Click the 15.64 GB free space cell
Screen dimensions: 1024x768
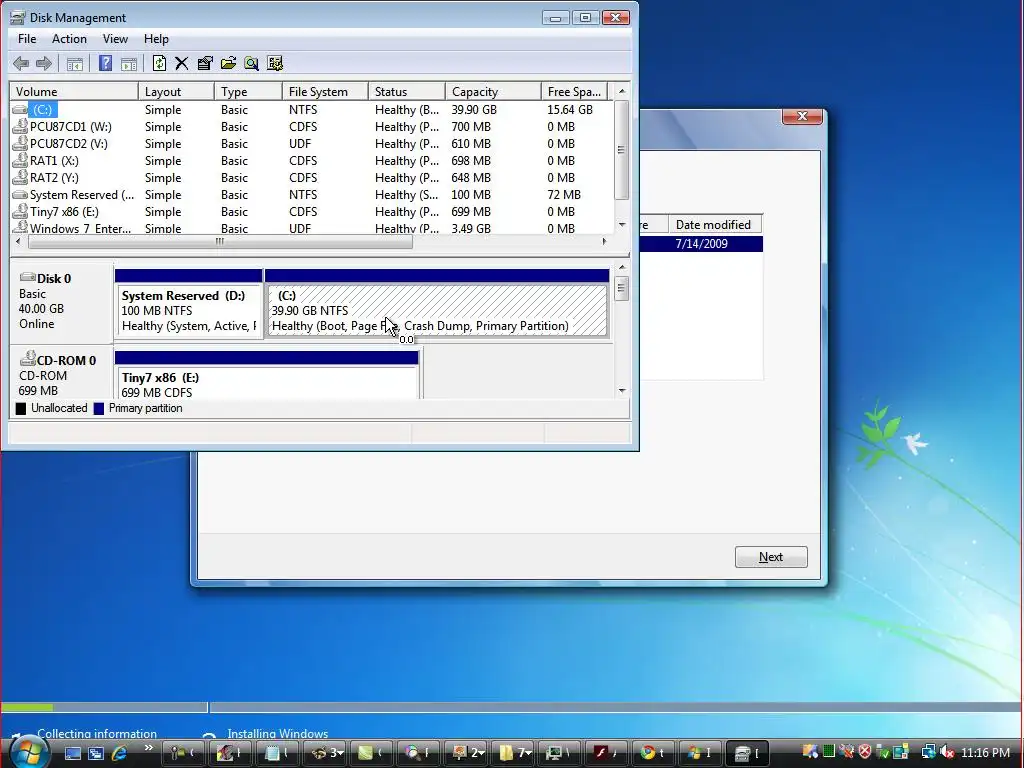tap(570, 110)
